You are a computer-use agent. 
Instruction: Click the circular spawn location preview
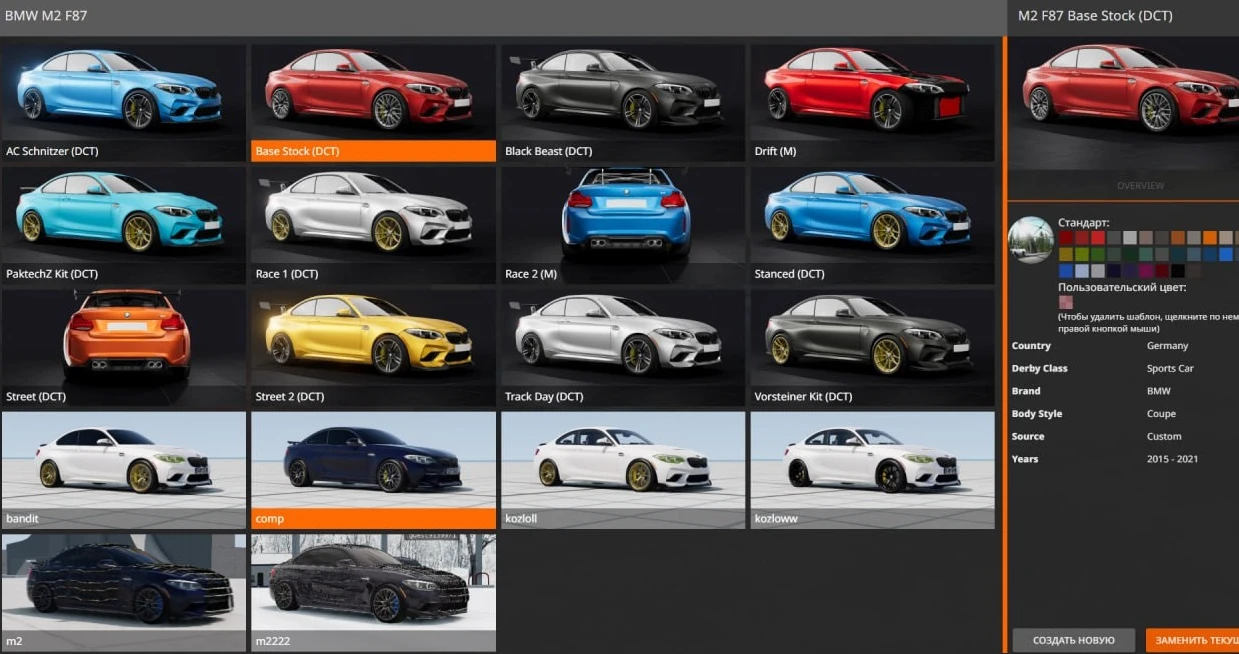click(x=1031, y=241)
